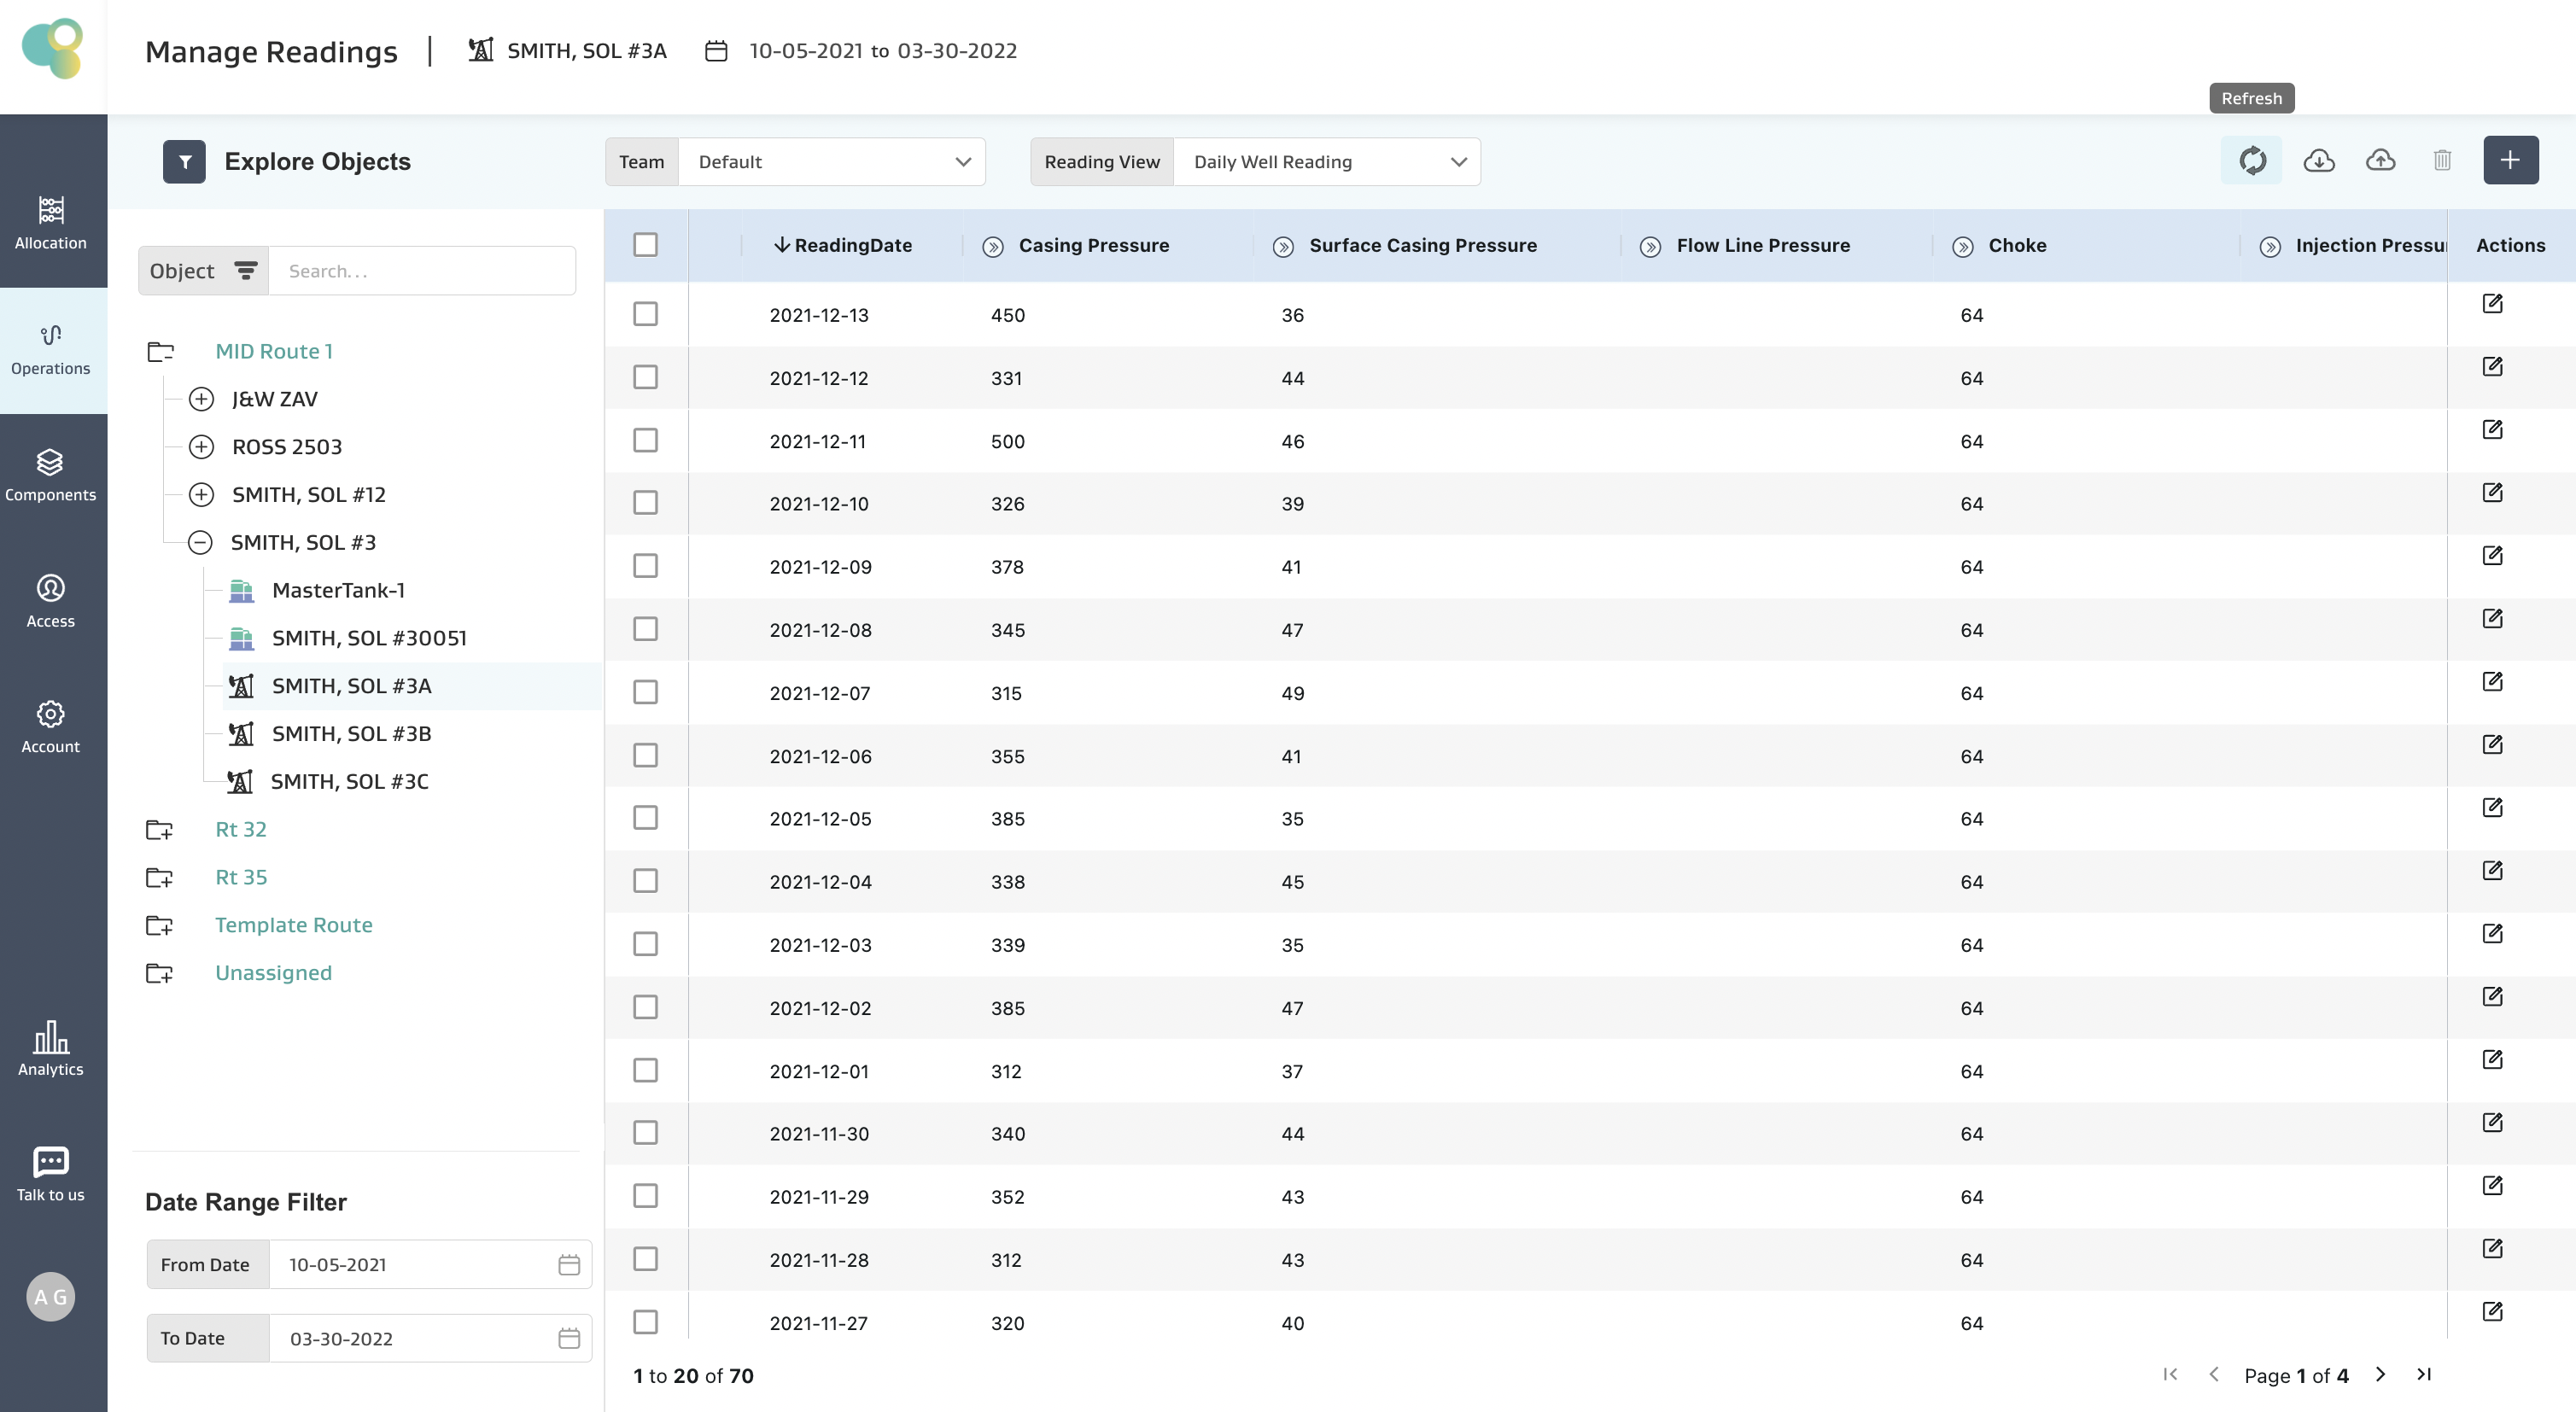Click the cloud upload icon
Image resolution: width=2576 pixels, height=1412 pixels.
point(2380,160)
